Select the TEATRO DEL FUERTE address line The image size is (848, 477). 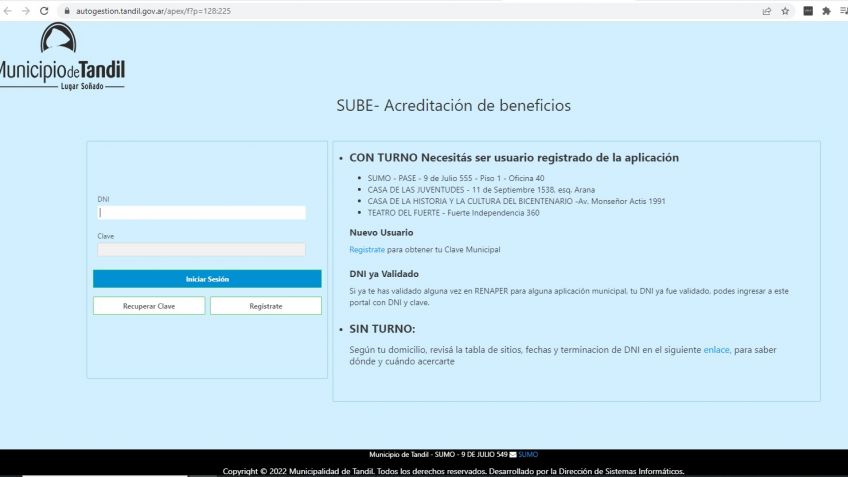pyautogui.click(x=453, y=213)
